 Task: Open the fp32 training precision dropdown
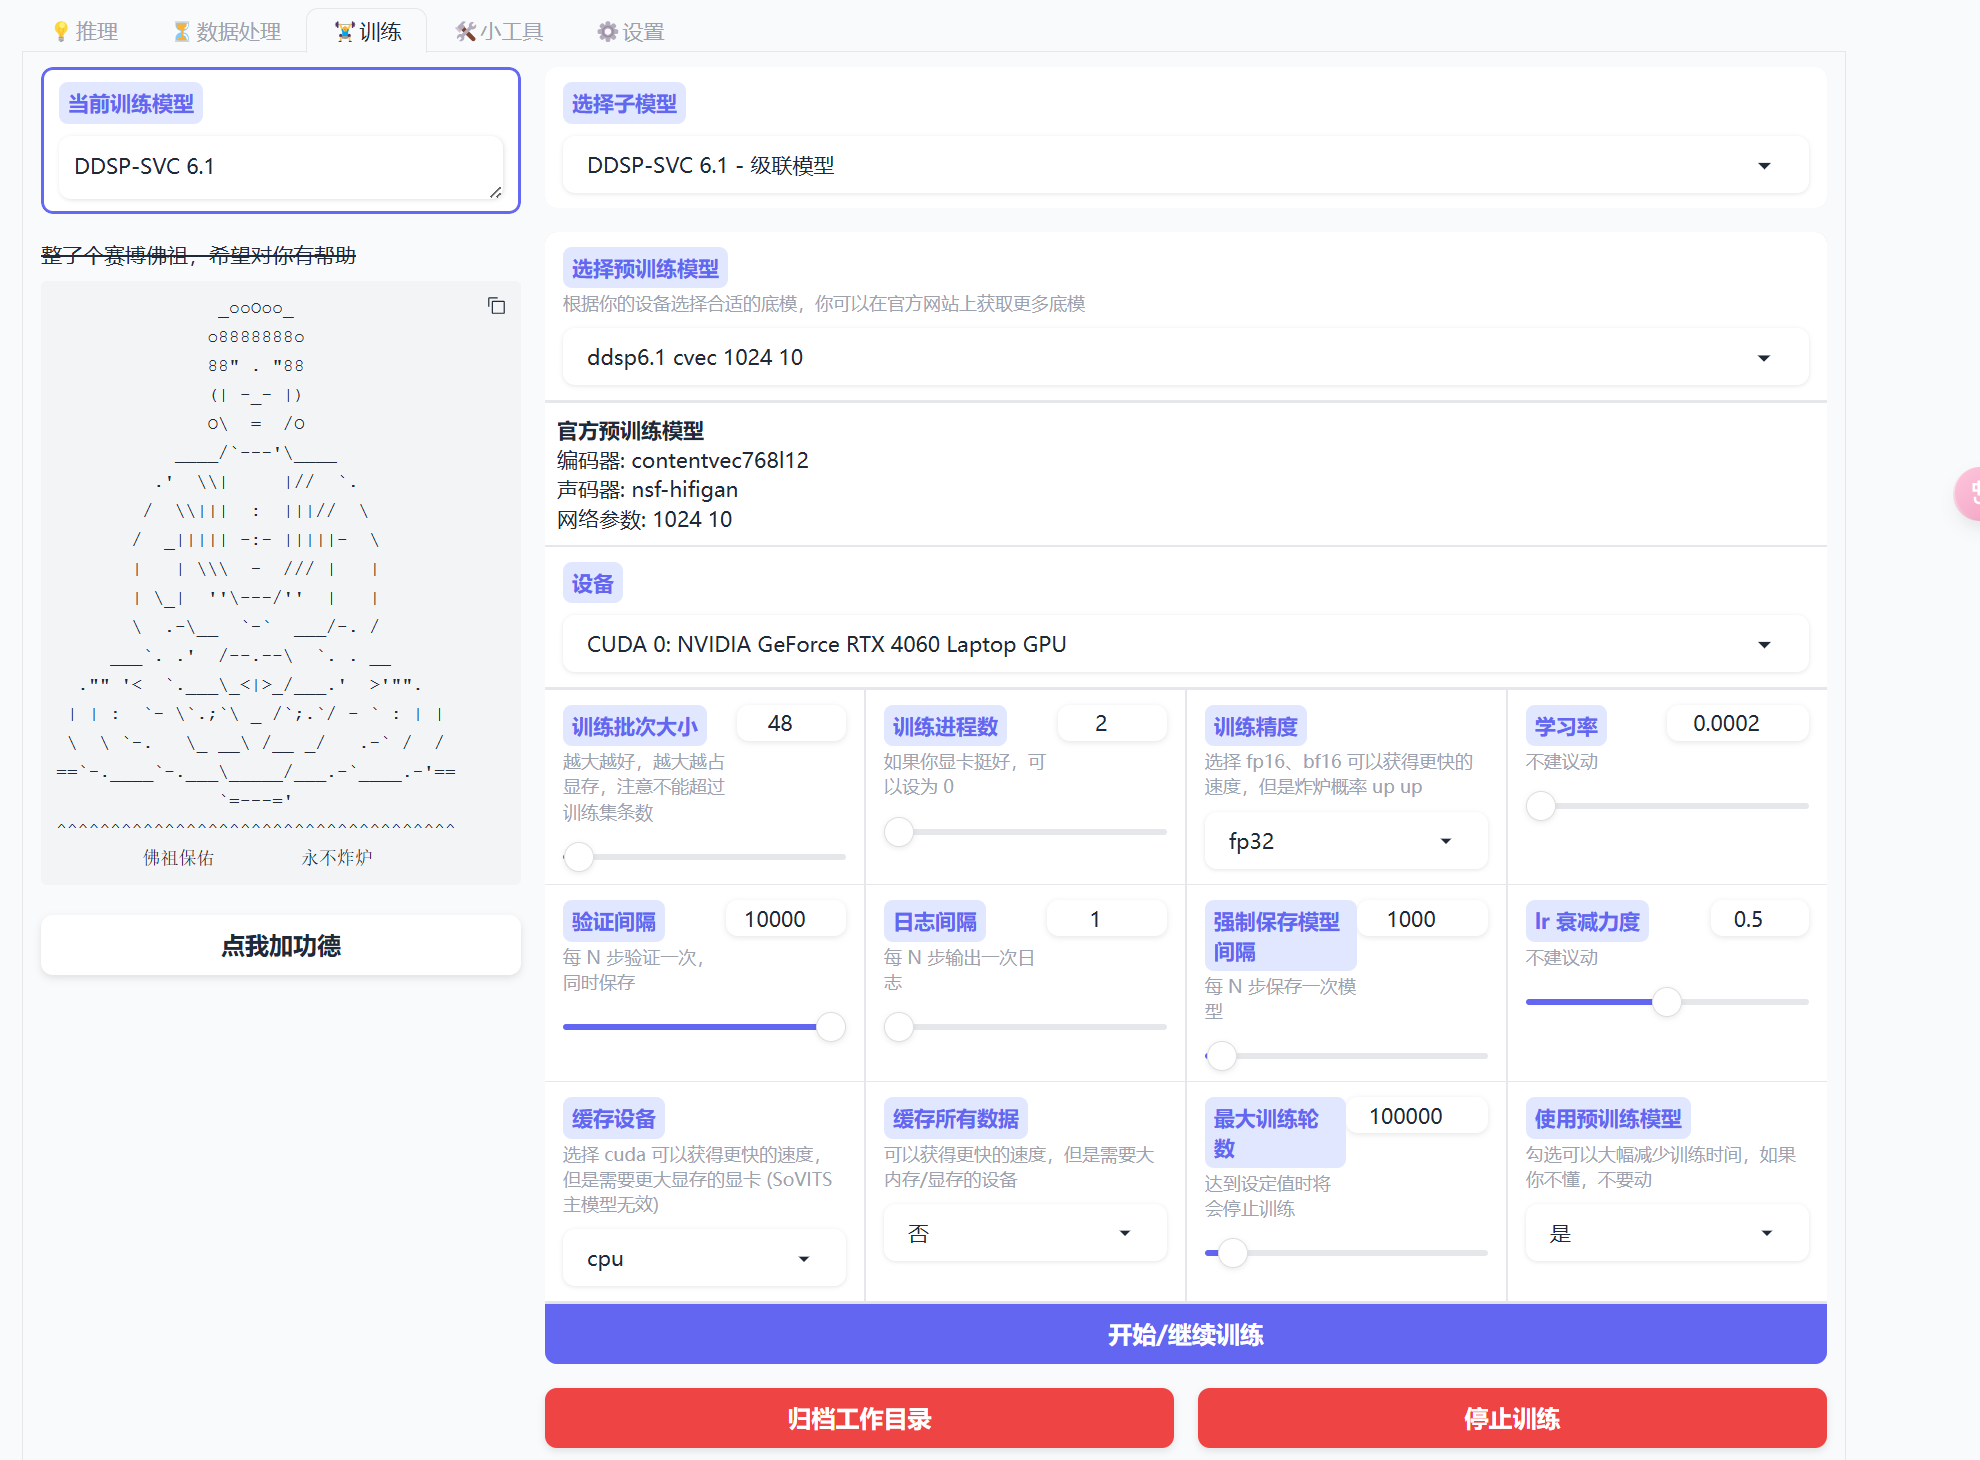1344,842
